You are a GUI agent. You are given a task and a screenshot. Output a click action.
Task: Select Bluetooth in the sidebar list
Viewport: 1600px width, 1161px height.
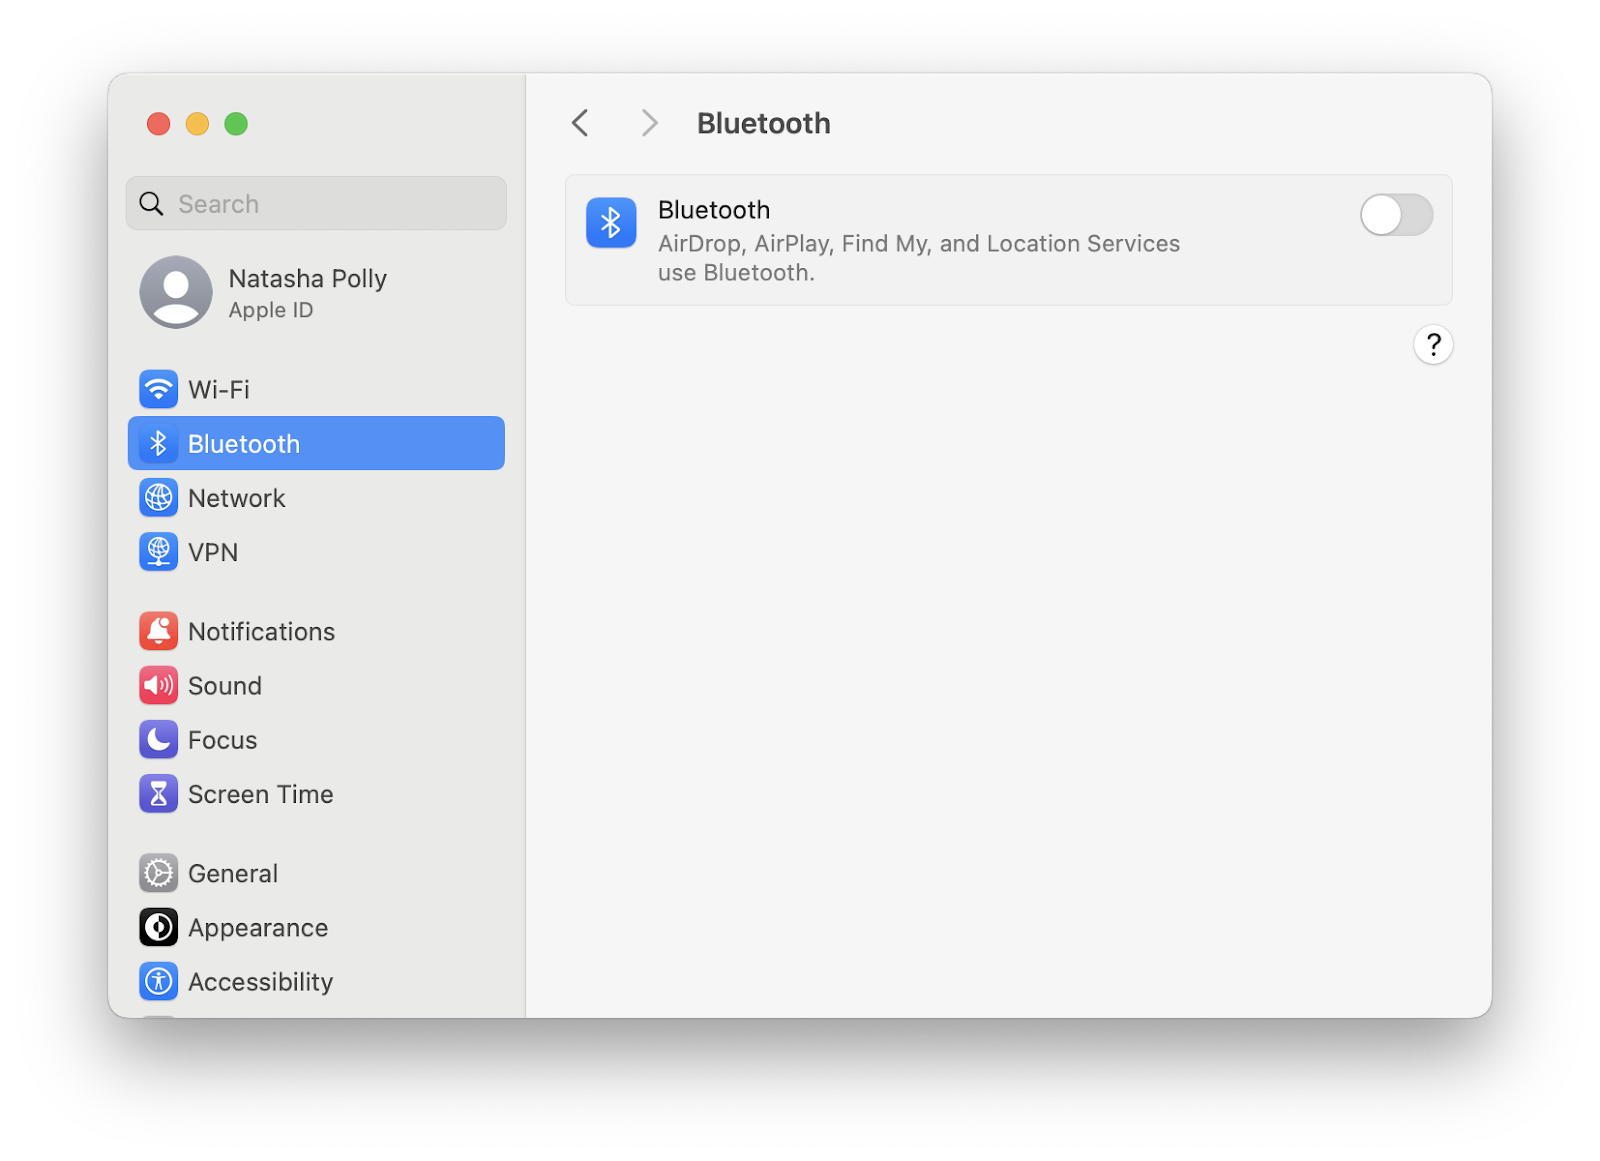243,443
